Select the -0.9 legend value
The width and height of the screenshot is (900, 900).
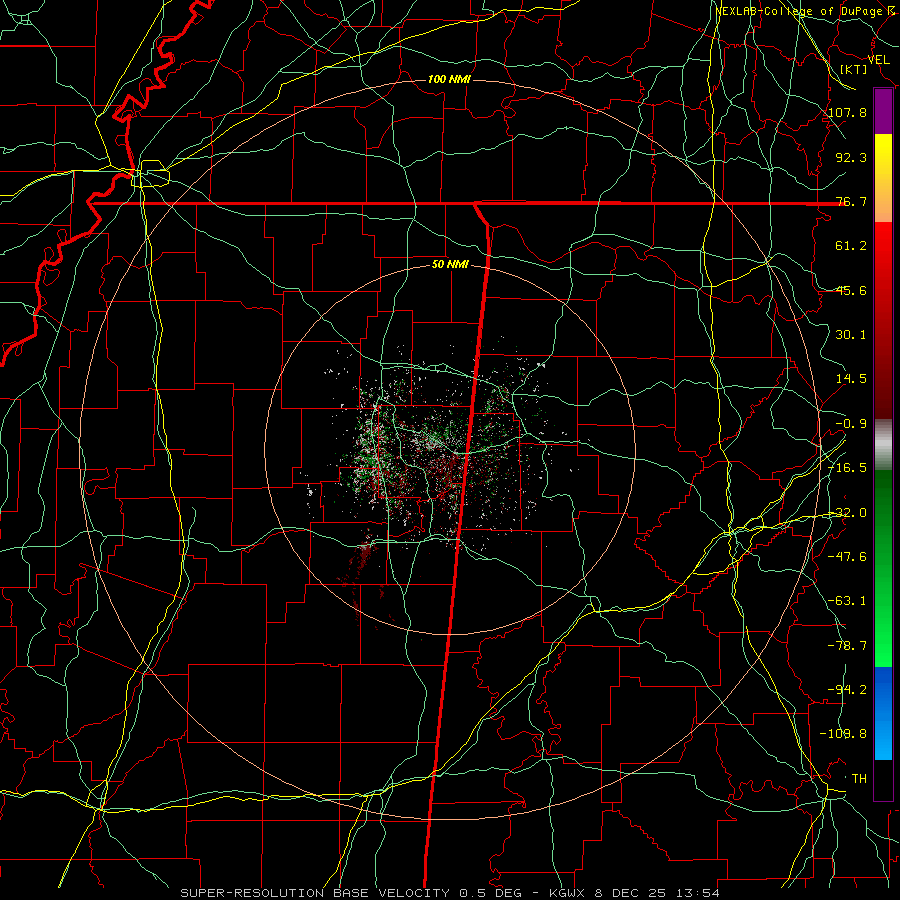(851, 424)
